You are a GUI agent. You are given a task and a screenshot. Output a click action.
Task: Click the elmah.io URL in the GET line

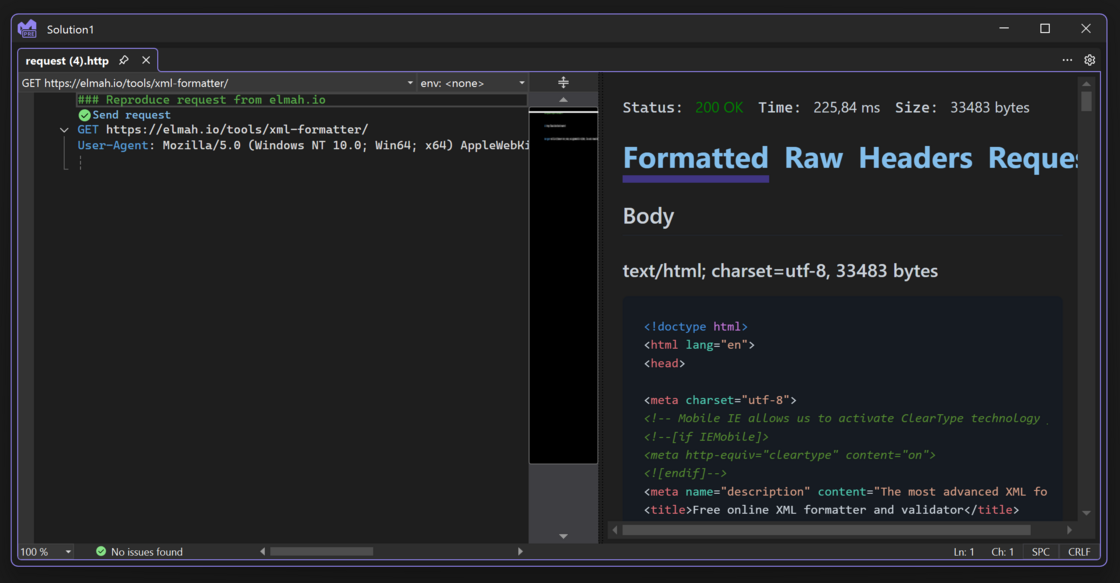pos(237,129)
